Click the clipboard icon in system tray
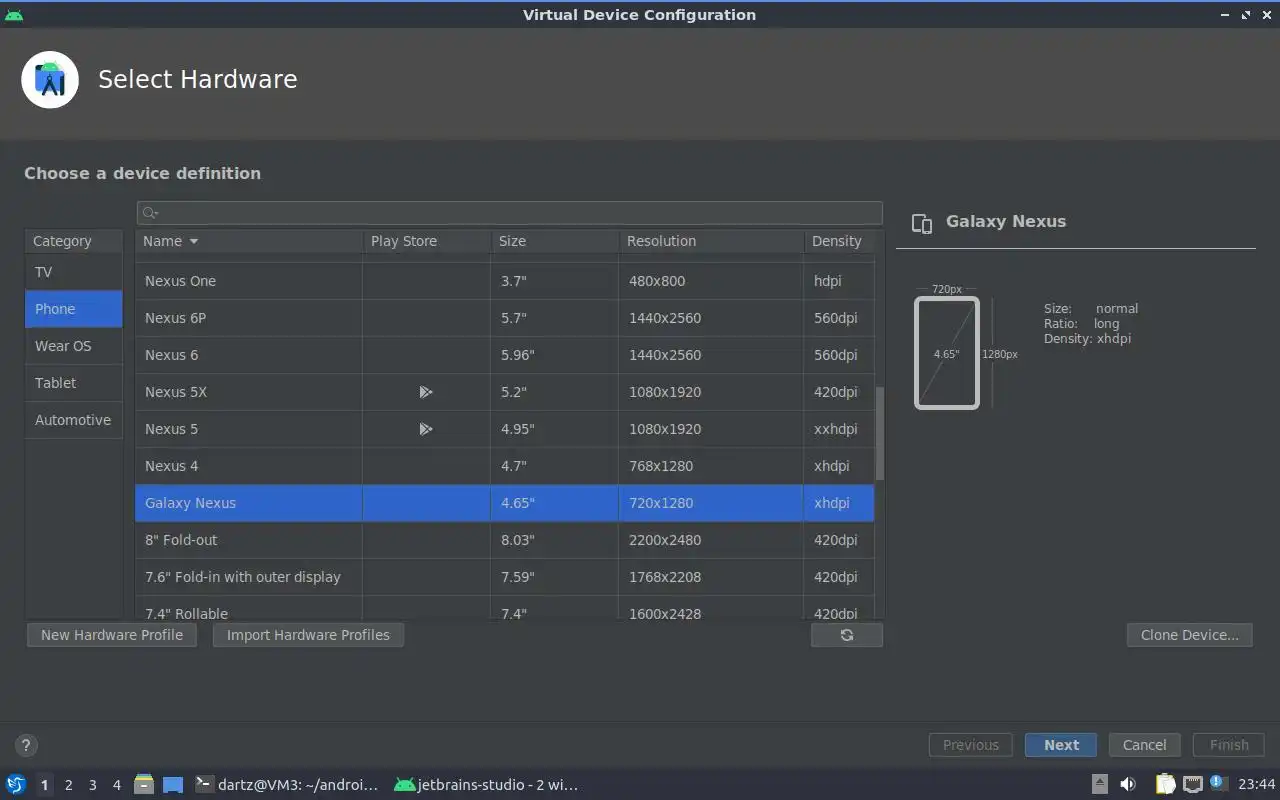Image resolution: width=1280 pixels, height=800 pixels. [x=1165, y=785]
